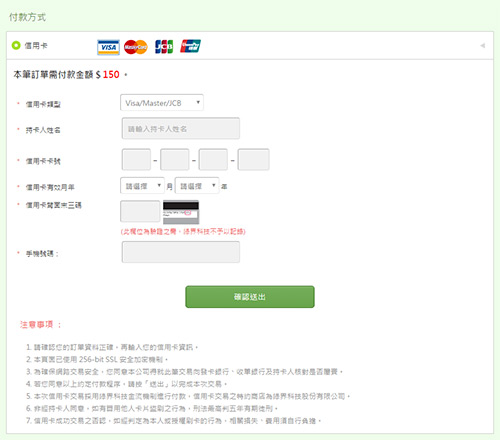Select the 信用卡 payment radio button
Image resolution: width=500 pixels, height=440 pixels.
[16, 45]
